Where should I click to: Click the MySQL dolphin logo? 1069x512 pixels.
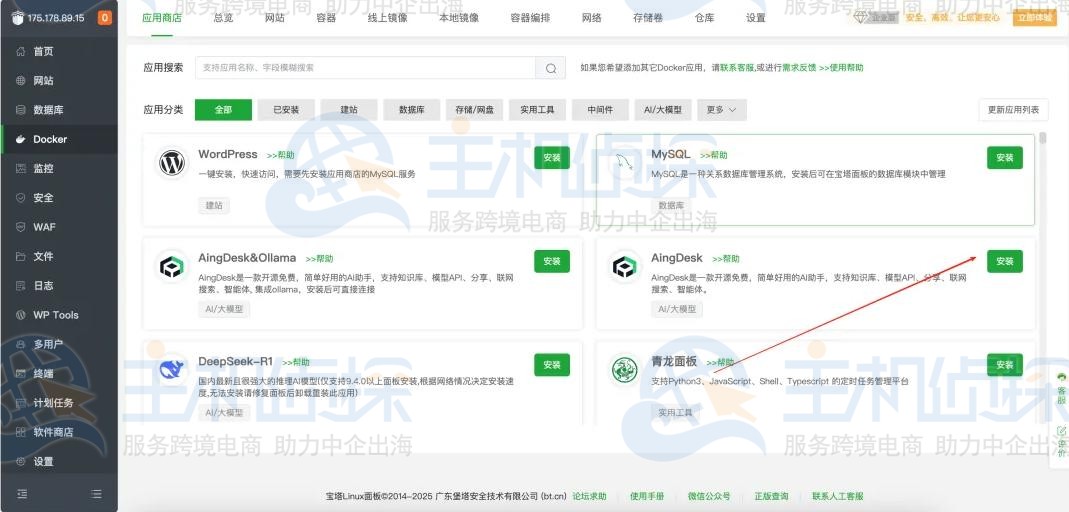(624, 164)
